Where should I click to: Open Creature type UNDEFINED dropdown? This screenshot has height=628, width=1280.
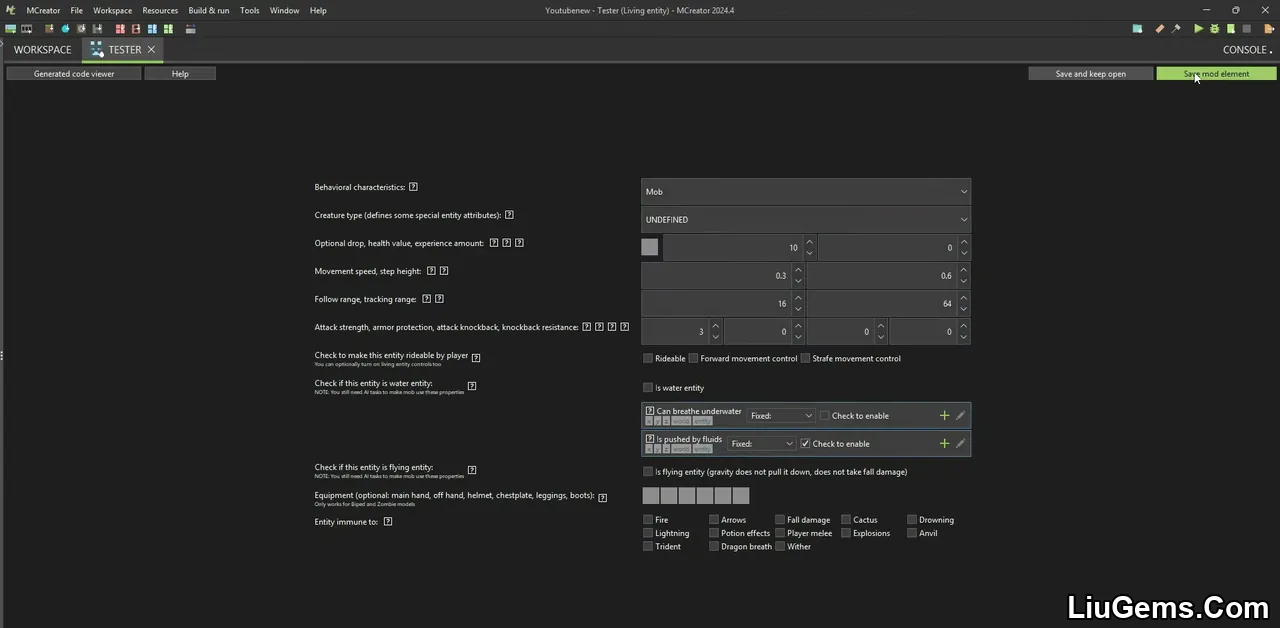(x=806, y=219)
